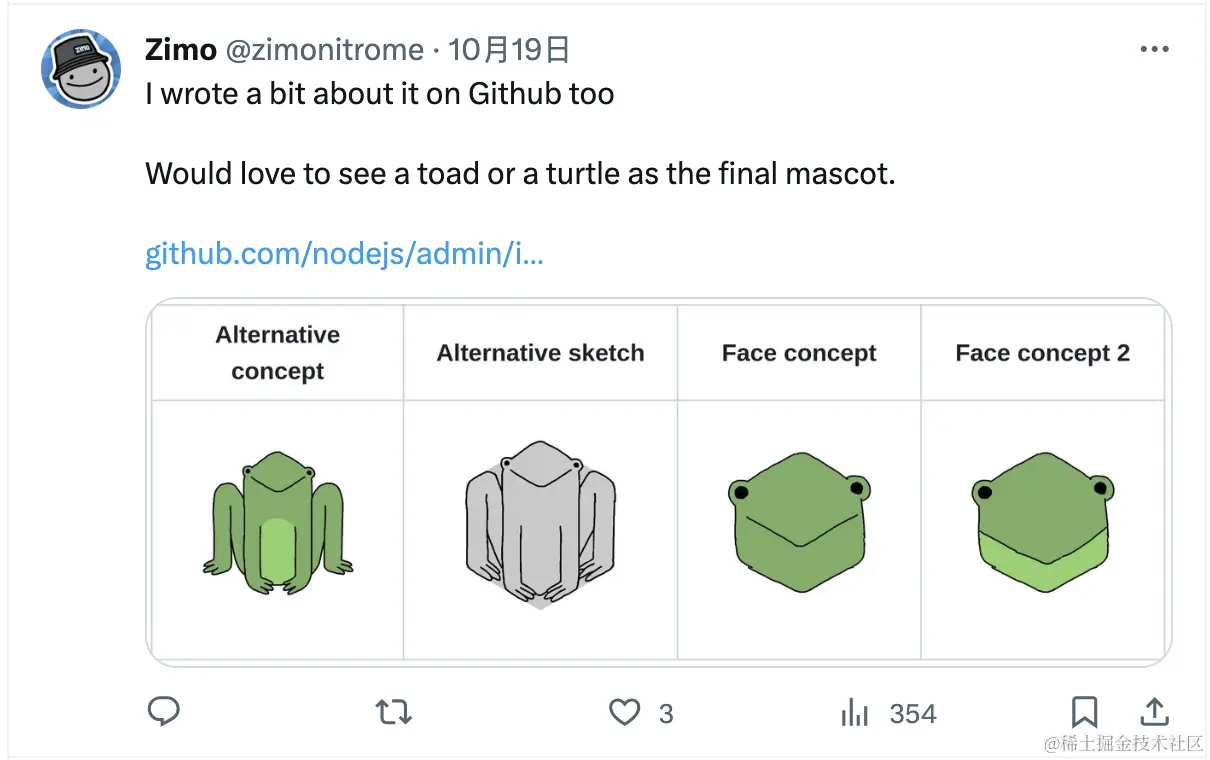The image size is (1210, 760).
Task: Click the 354 views count
Action: pyautogui.click(x=912, y=713)
